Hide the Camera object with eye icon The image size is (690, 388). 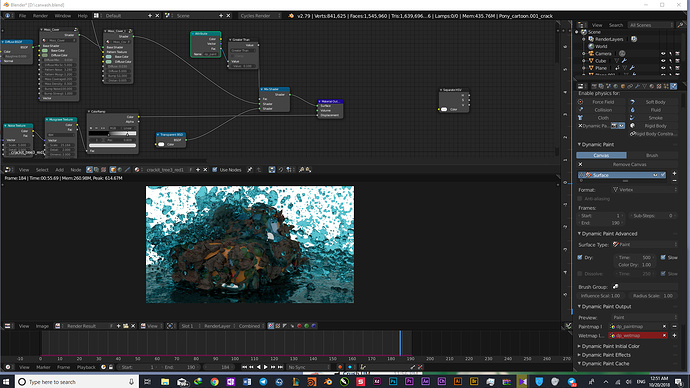pos(663,54)
